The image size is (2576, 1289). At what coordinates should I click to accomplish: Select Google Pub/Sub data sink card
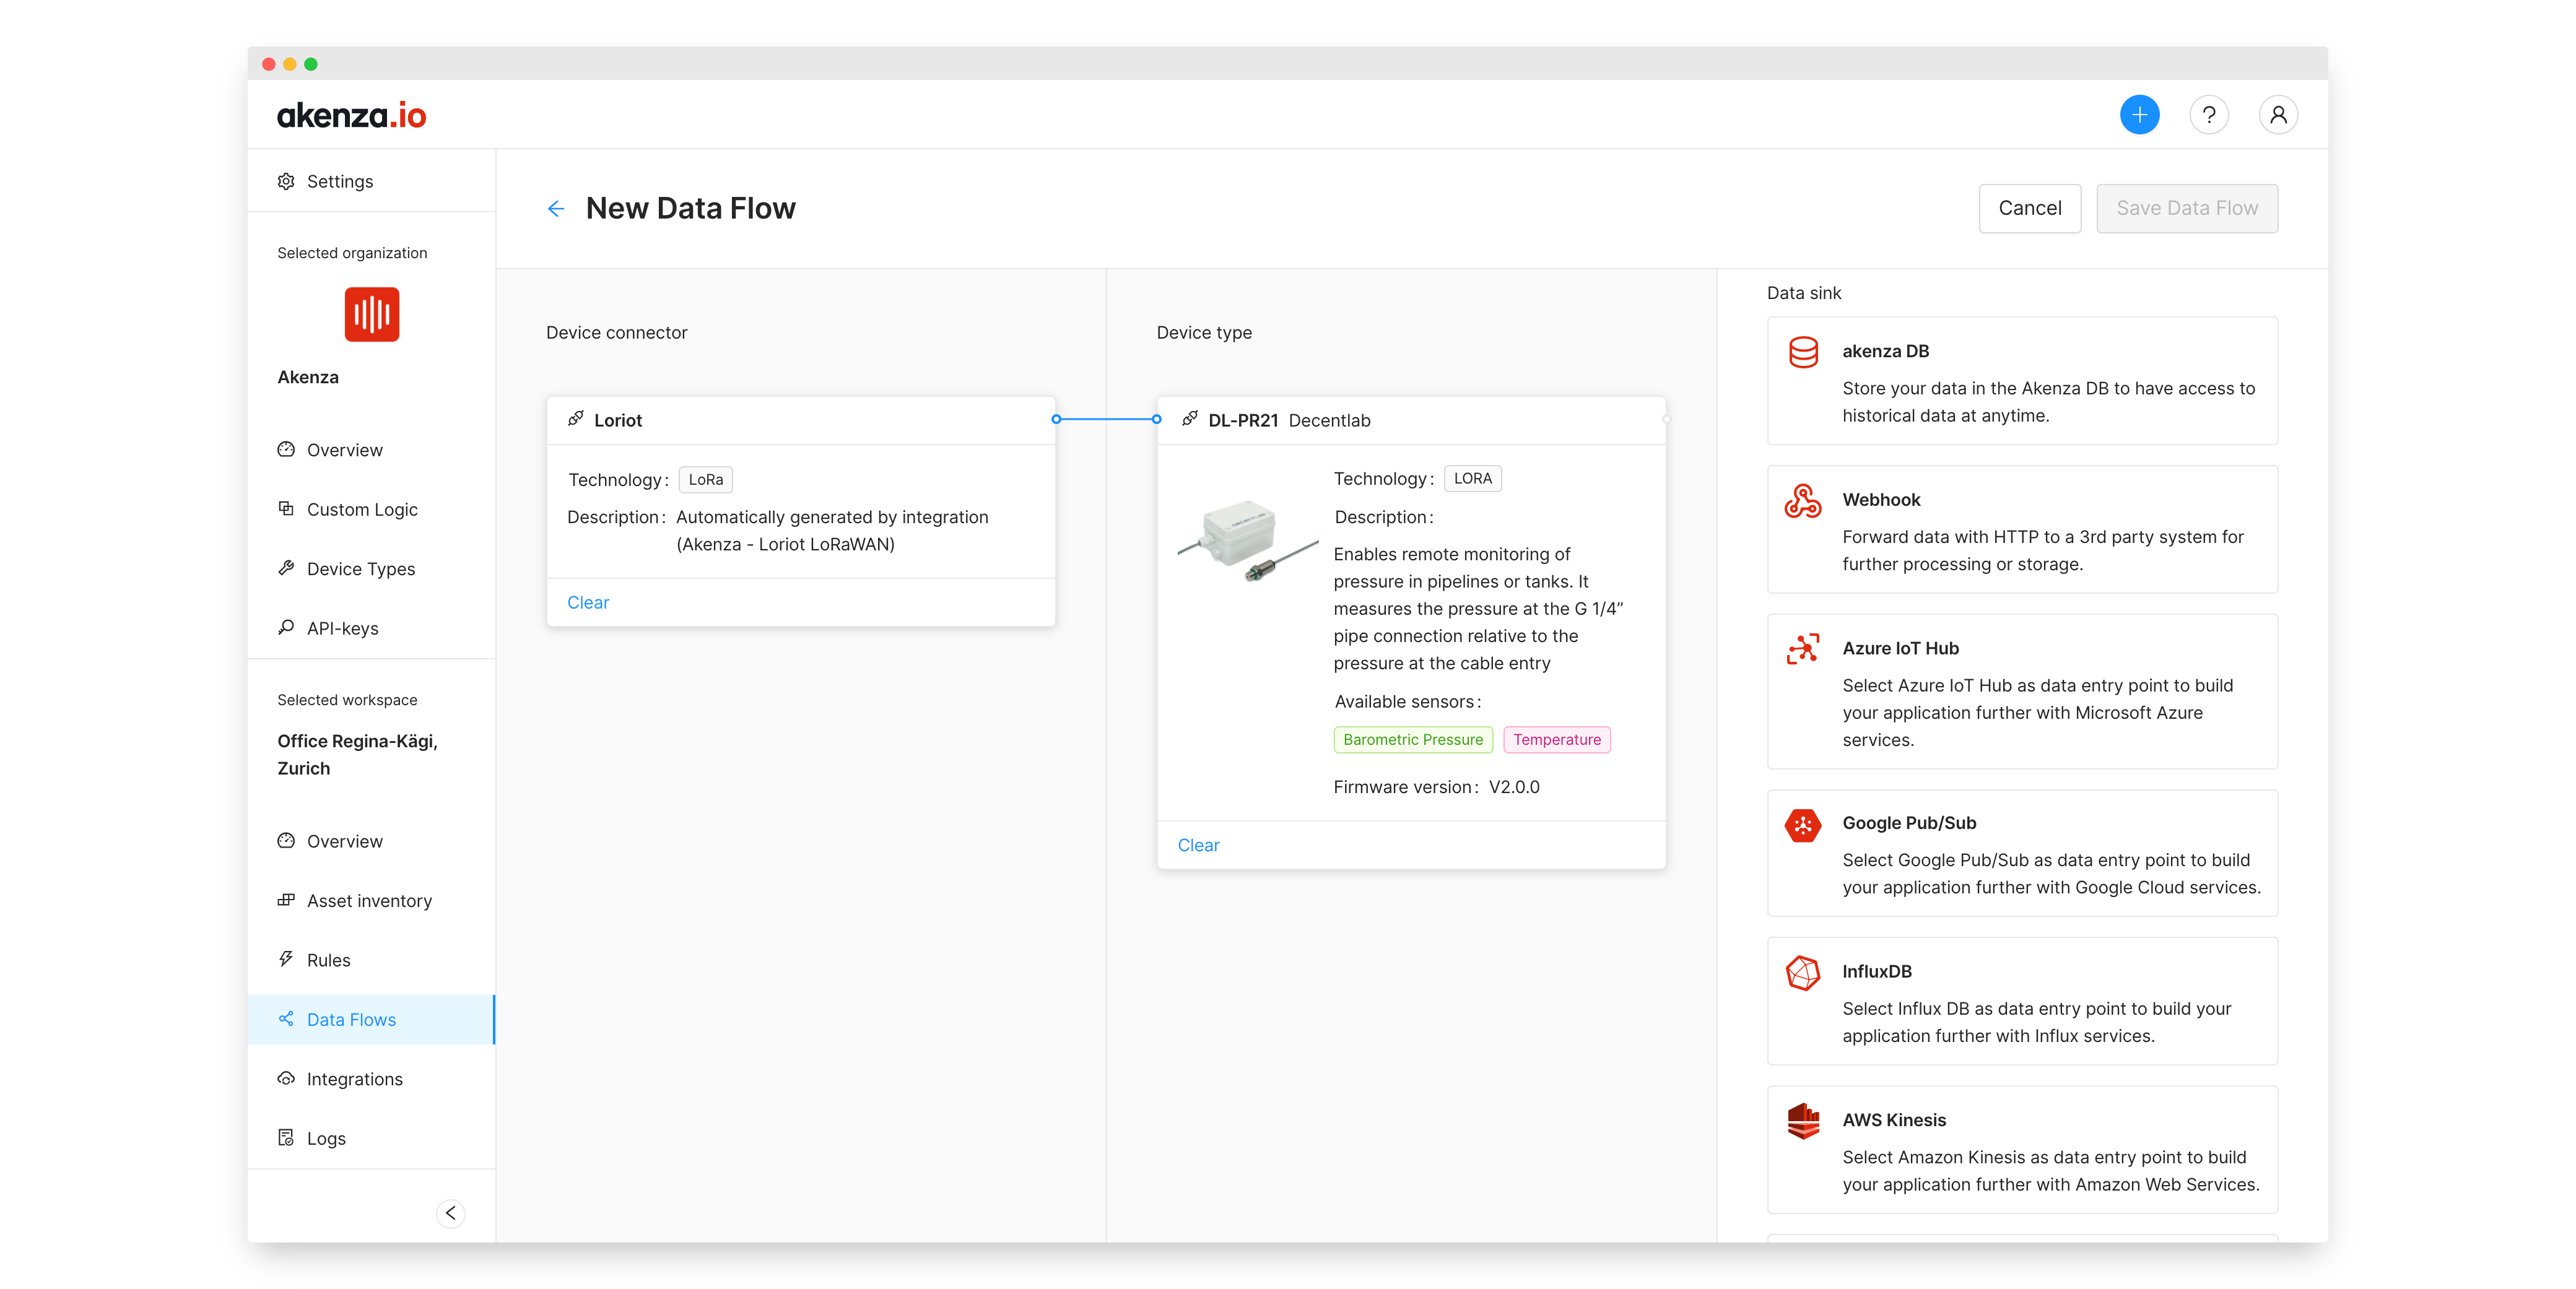(x=2022, y=853)
